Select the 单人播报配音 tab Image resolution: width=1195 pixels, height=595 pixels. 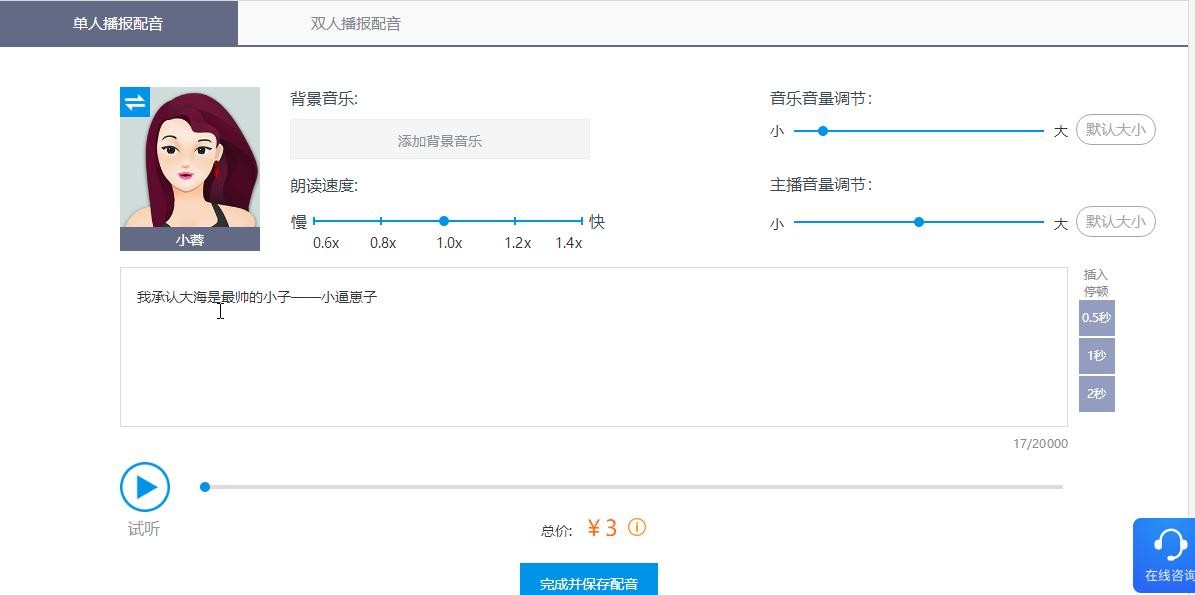[118, 24]
